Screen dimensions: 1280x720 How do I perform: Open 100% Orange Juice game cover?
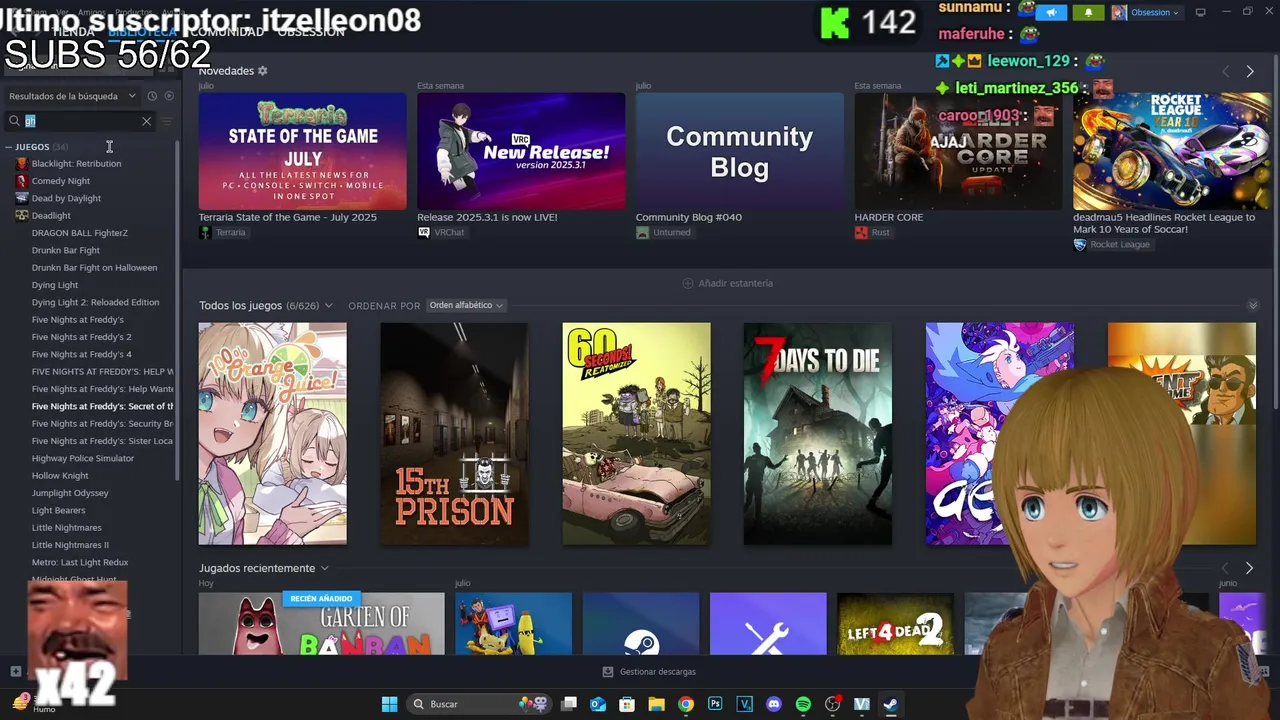click(272, 434)
